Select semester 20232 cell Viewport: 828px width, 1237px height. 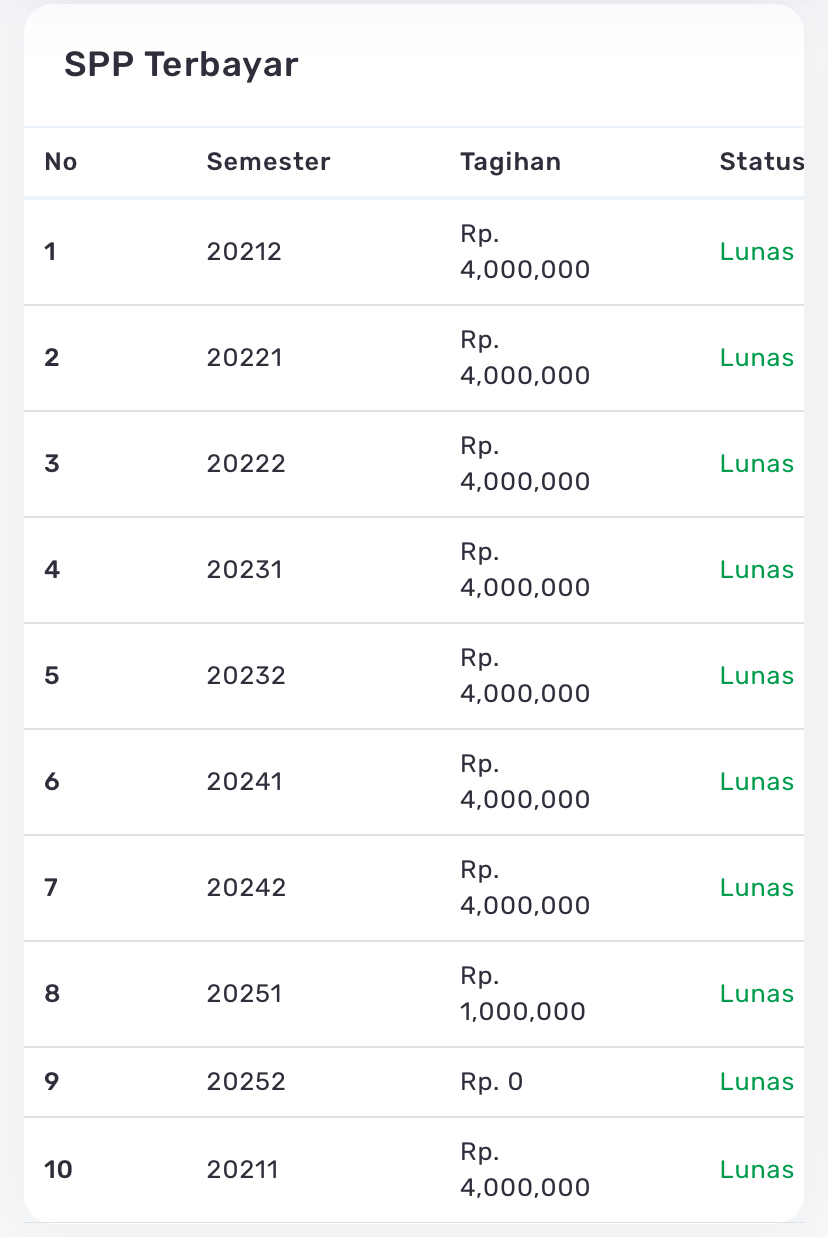[246, 676]
